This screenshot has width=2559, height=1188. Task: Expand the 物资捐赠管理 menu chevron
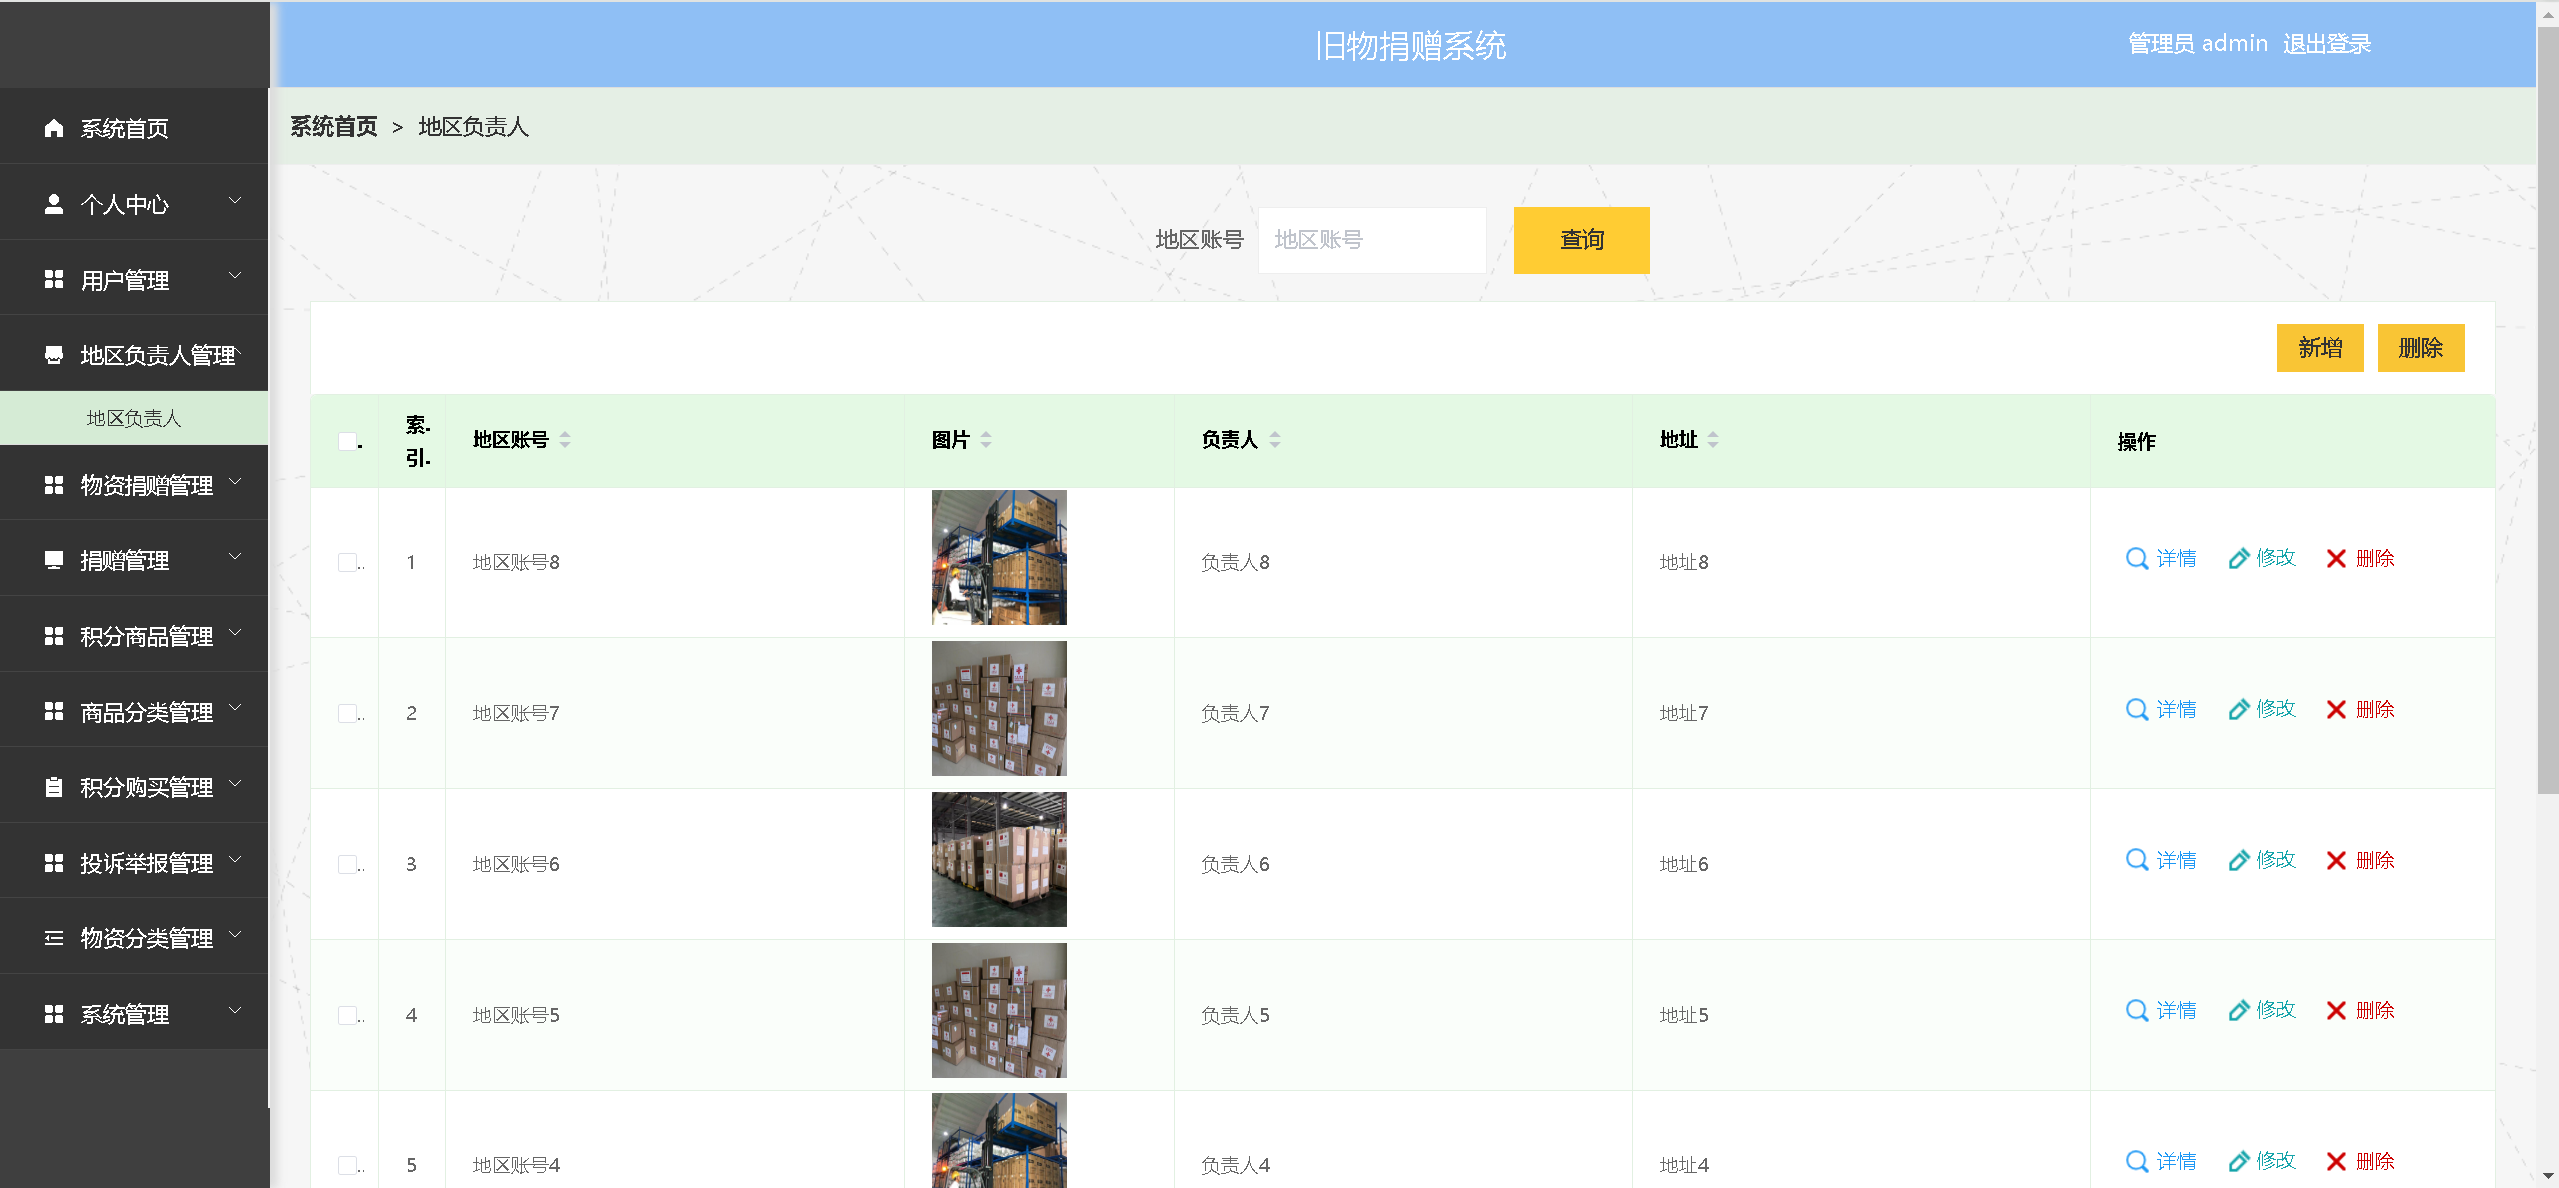click(235, 481)
